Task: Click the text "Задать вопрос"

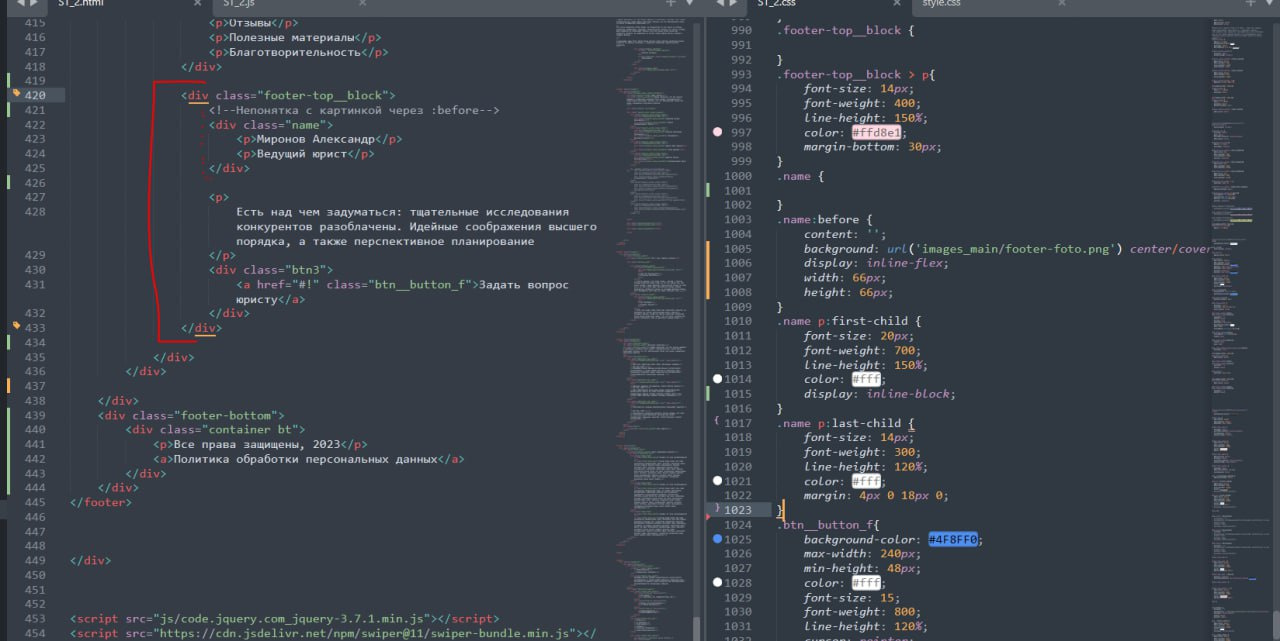Action: pyautogui.click(x=522, y=285)
